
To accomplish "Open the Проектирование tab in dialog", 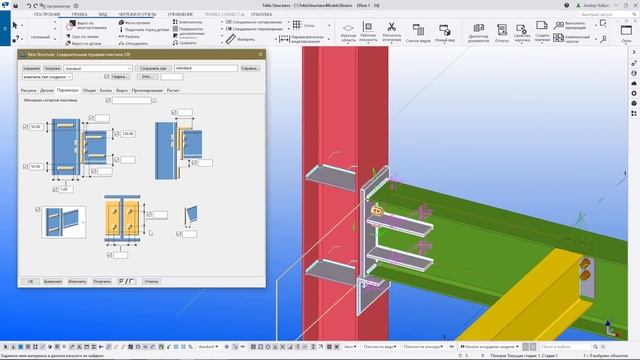I will point(147,90).
